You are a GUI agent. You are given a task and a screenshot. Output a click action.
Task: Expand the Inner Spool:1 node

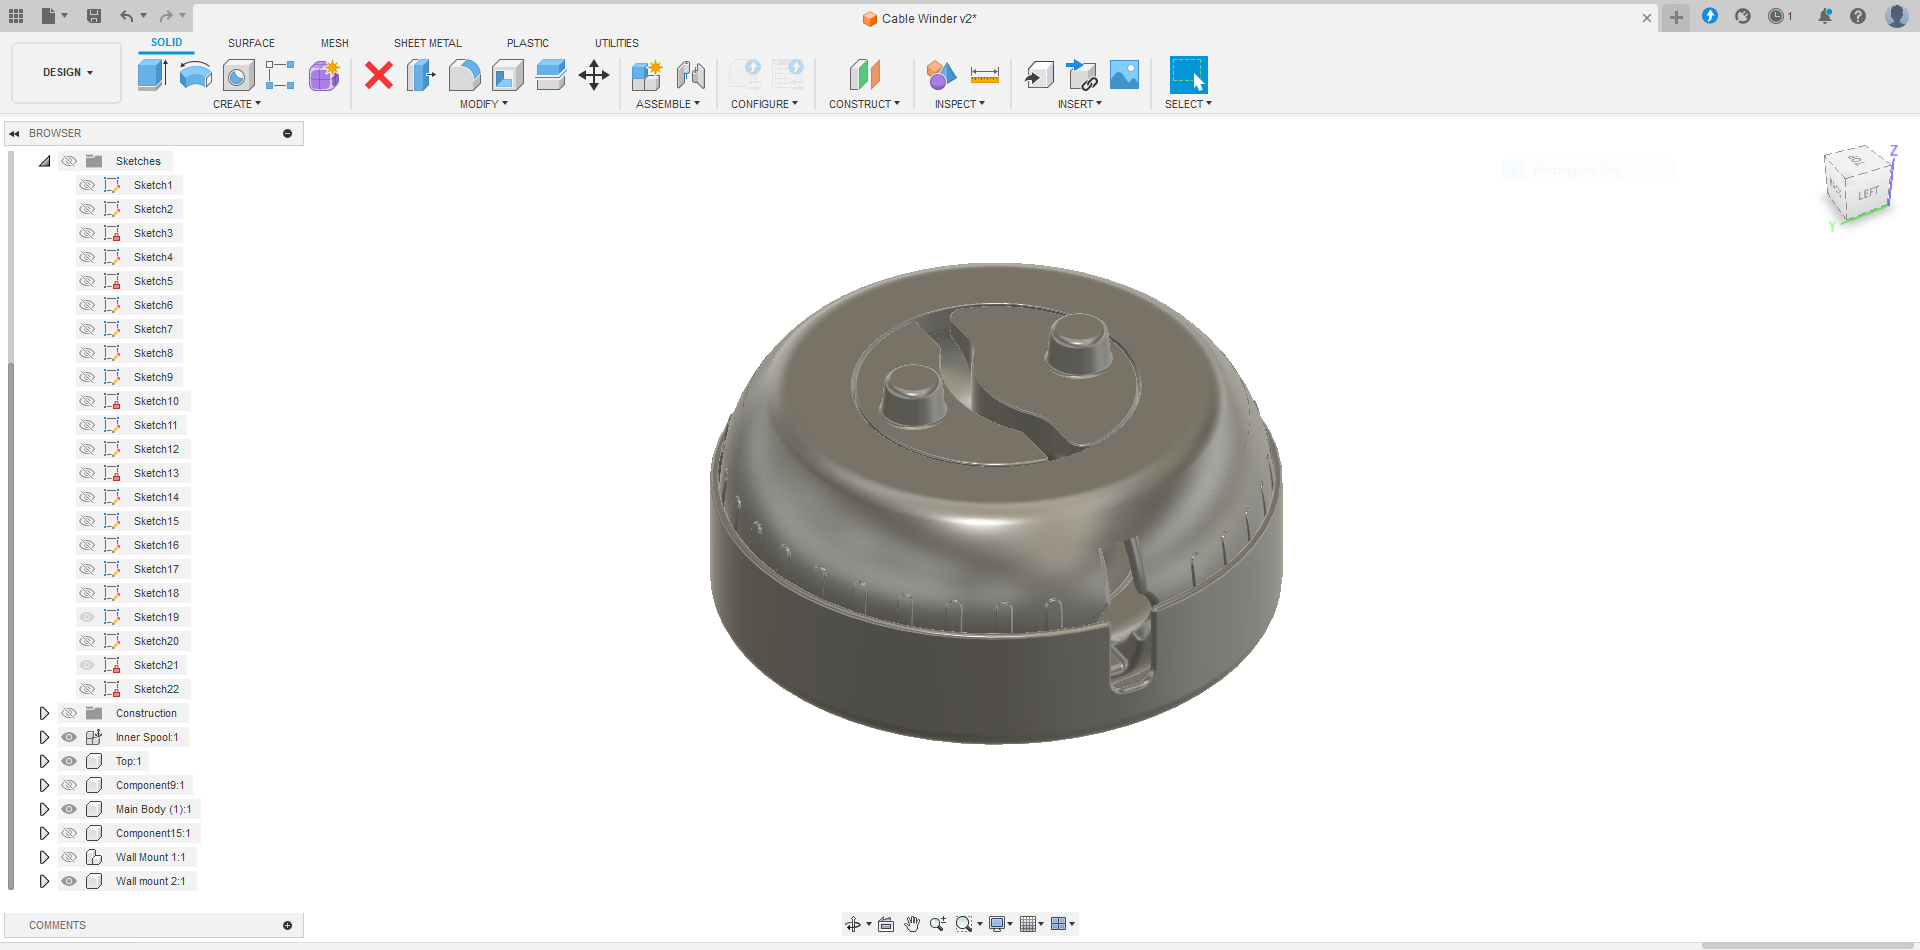[44, 737]
